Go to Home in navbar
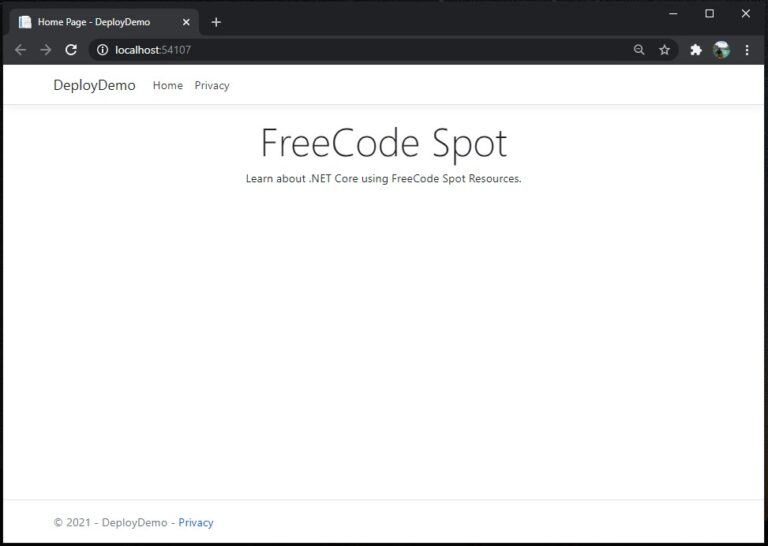768x546 pixels. coord(168,86)
